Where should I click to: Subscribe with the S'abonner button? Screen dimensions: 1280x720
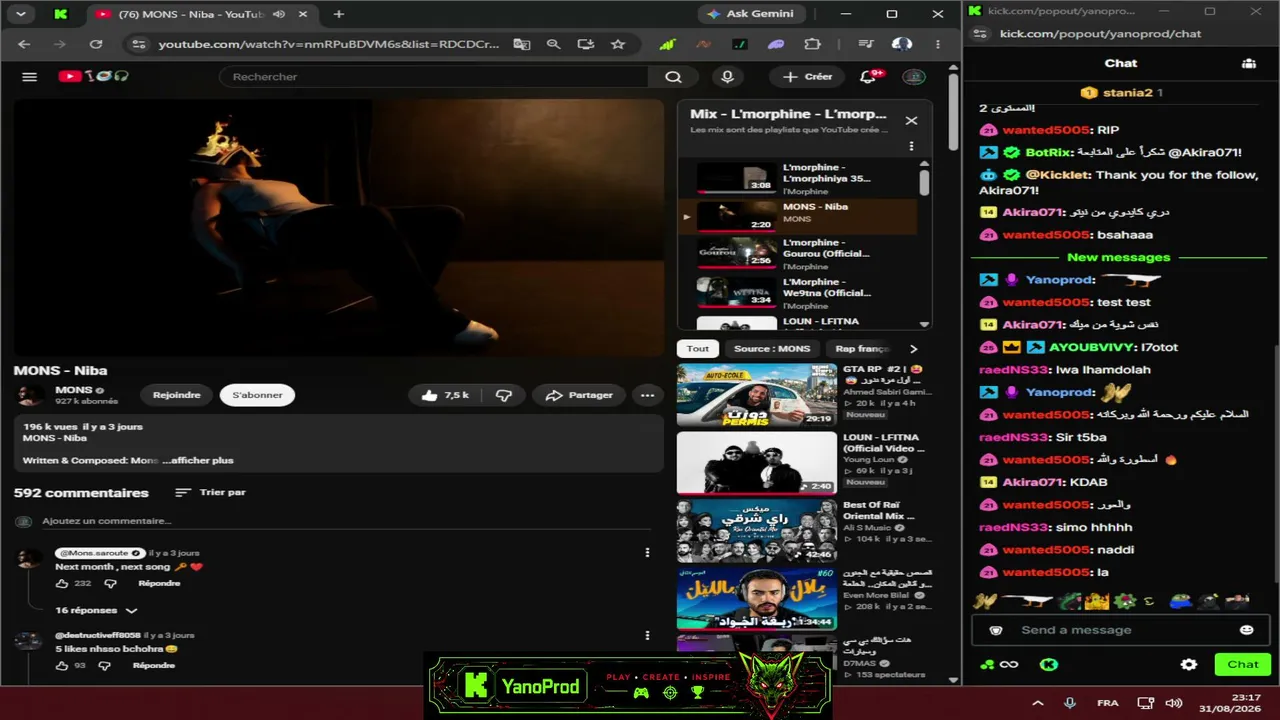257,395
